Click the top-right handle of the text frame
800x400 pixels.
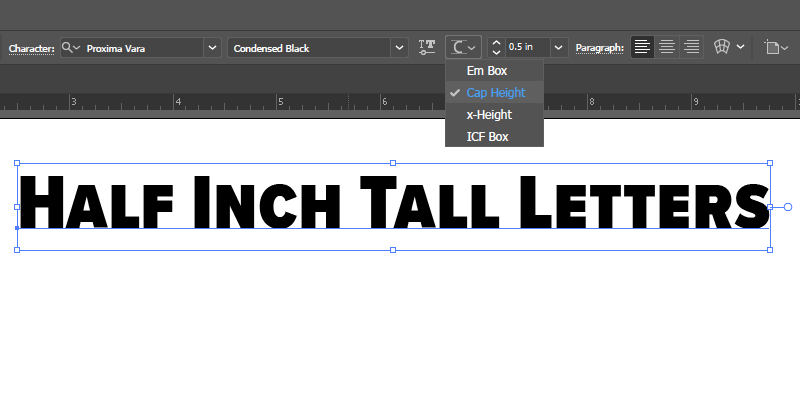pos(770,163)
